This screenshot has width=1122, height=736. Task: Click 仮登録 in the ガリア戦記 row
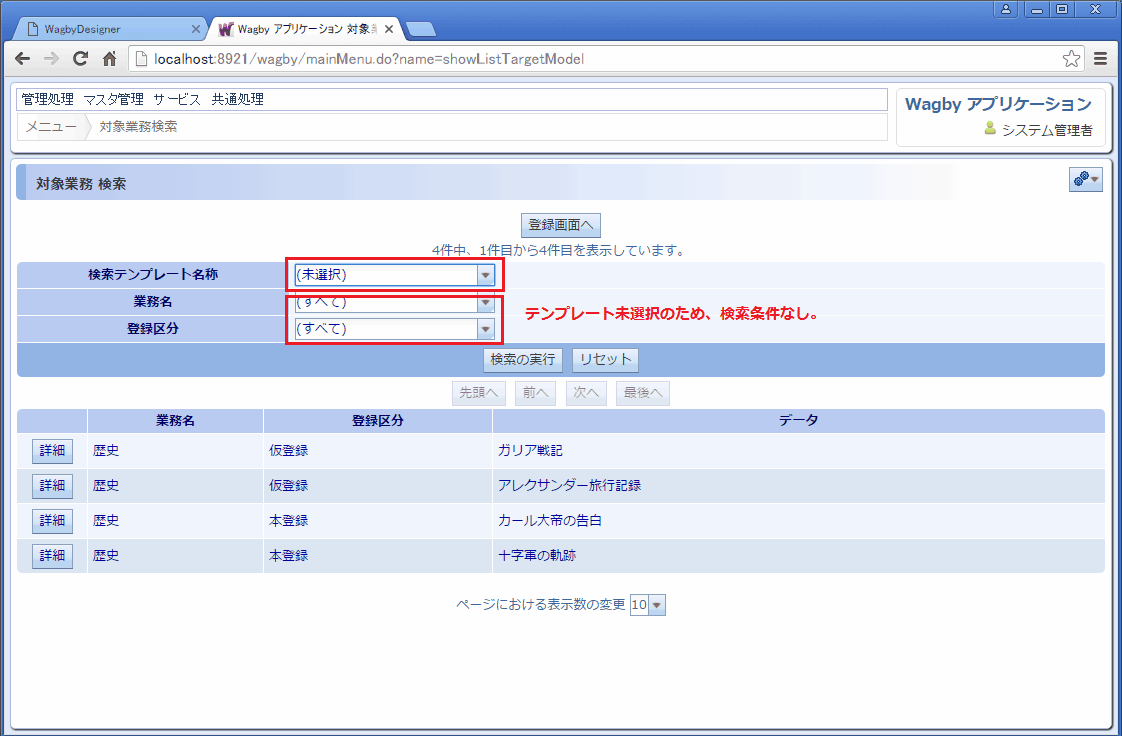click(x=288, y=451)
